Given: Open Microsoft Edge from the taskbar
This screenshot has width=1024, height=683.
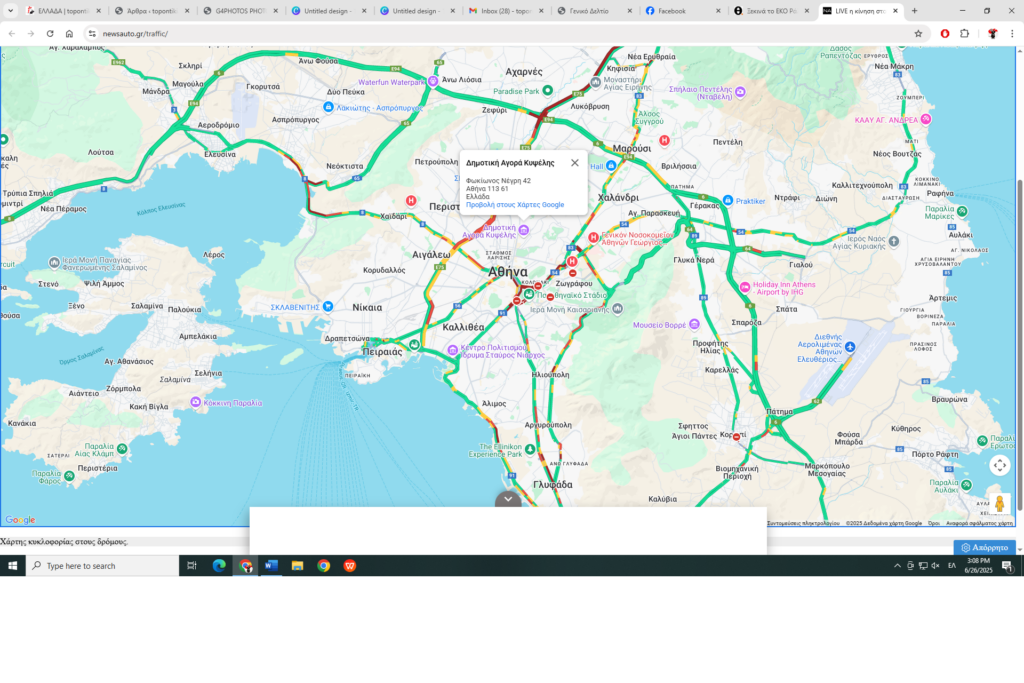Looking at the screenshot, I should 219,565.
